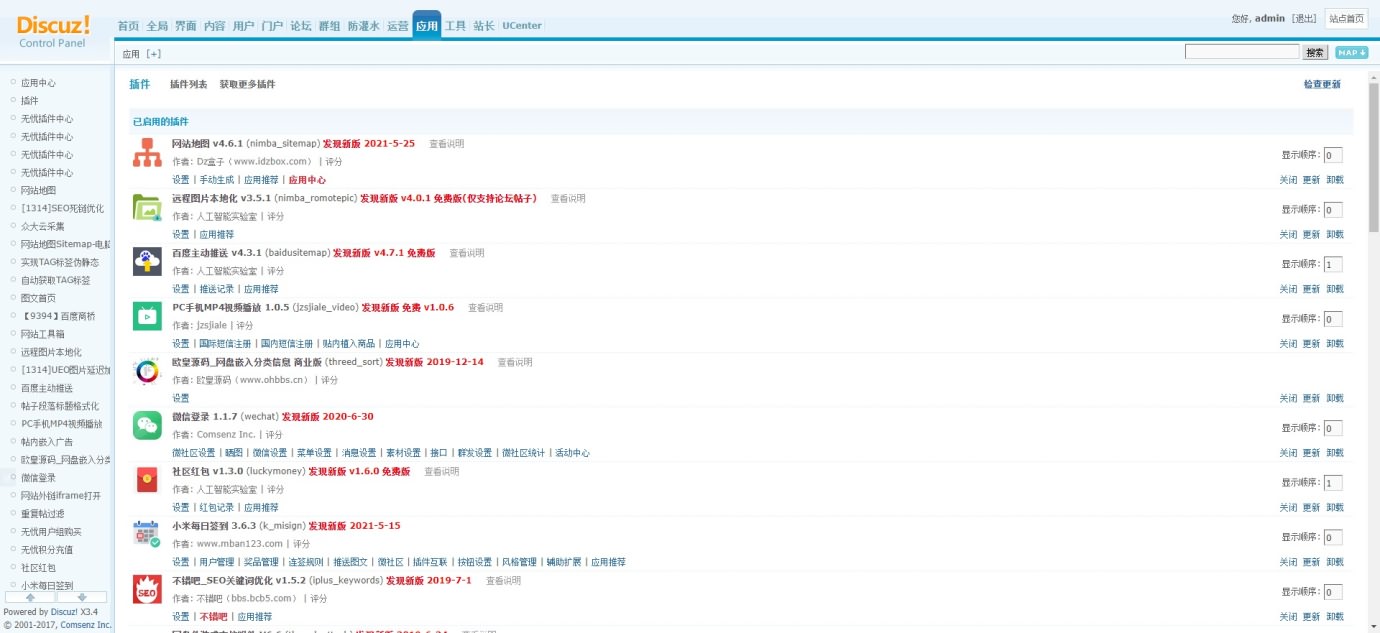Screen dimensions: 1380x633
Task: Open 应用中心 in the left sidebar
Action: pos(38,83)
